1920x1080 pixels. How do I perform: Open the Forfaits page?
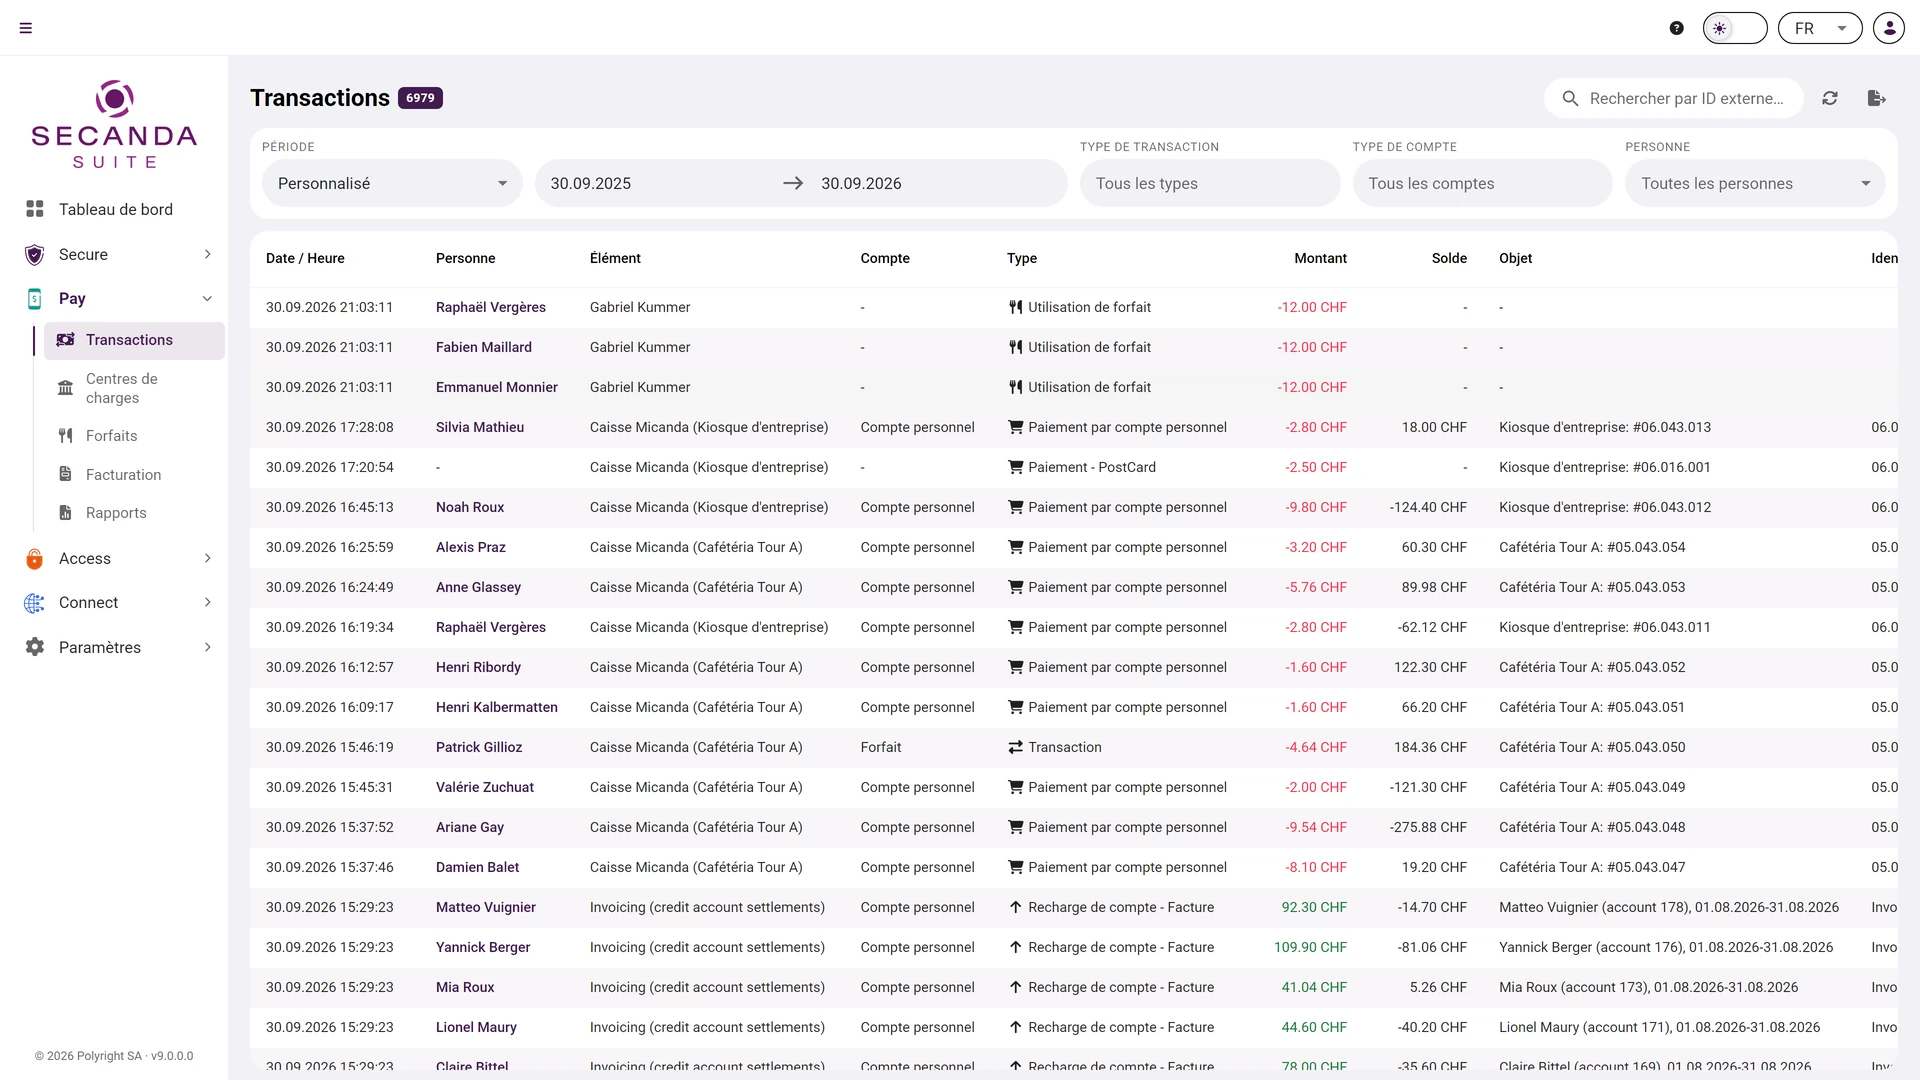click(134, 436)
